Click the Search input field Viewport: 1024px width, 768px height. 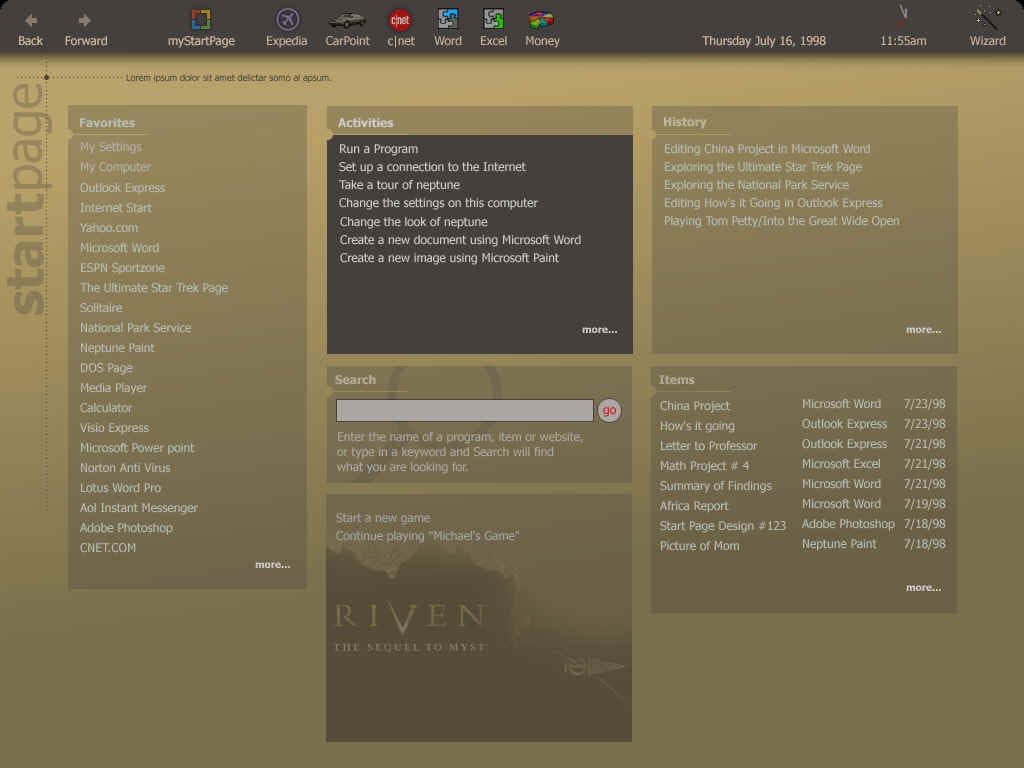[x=464, y=411]
